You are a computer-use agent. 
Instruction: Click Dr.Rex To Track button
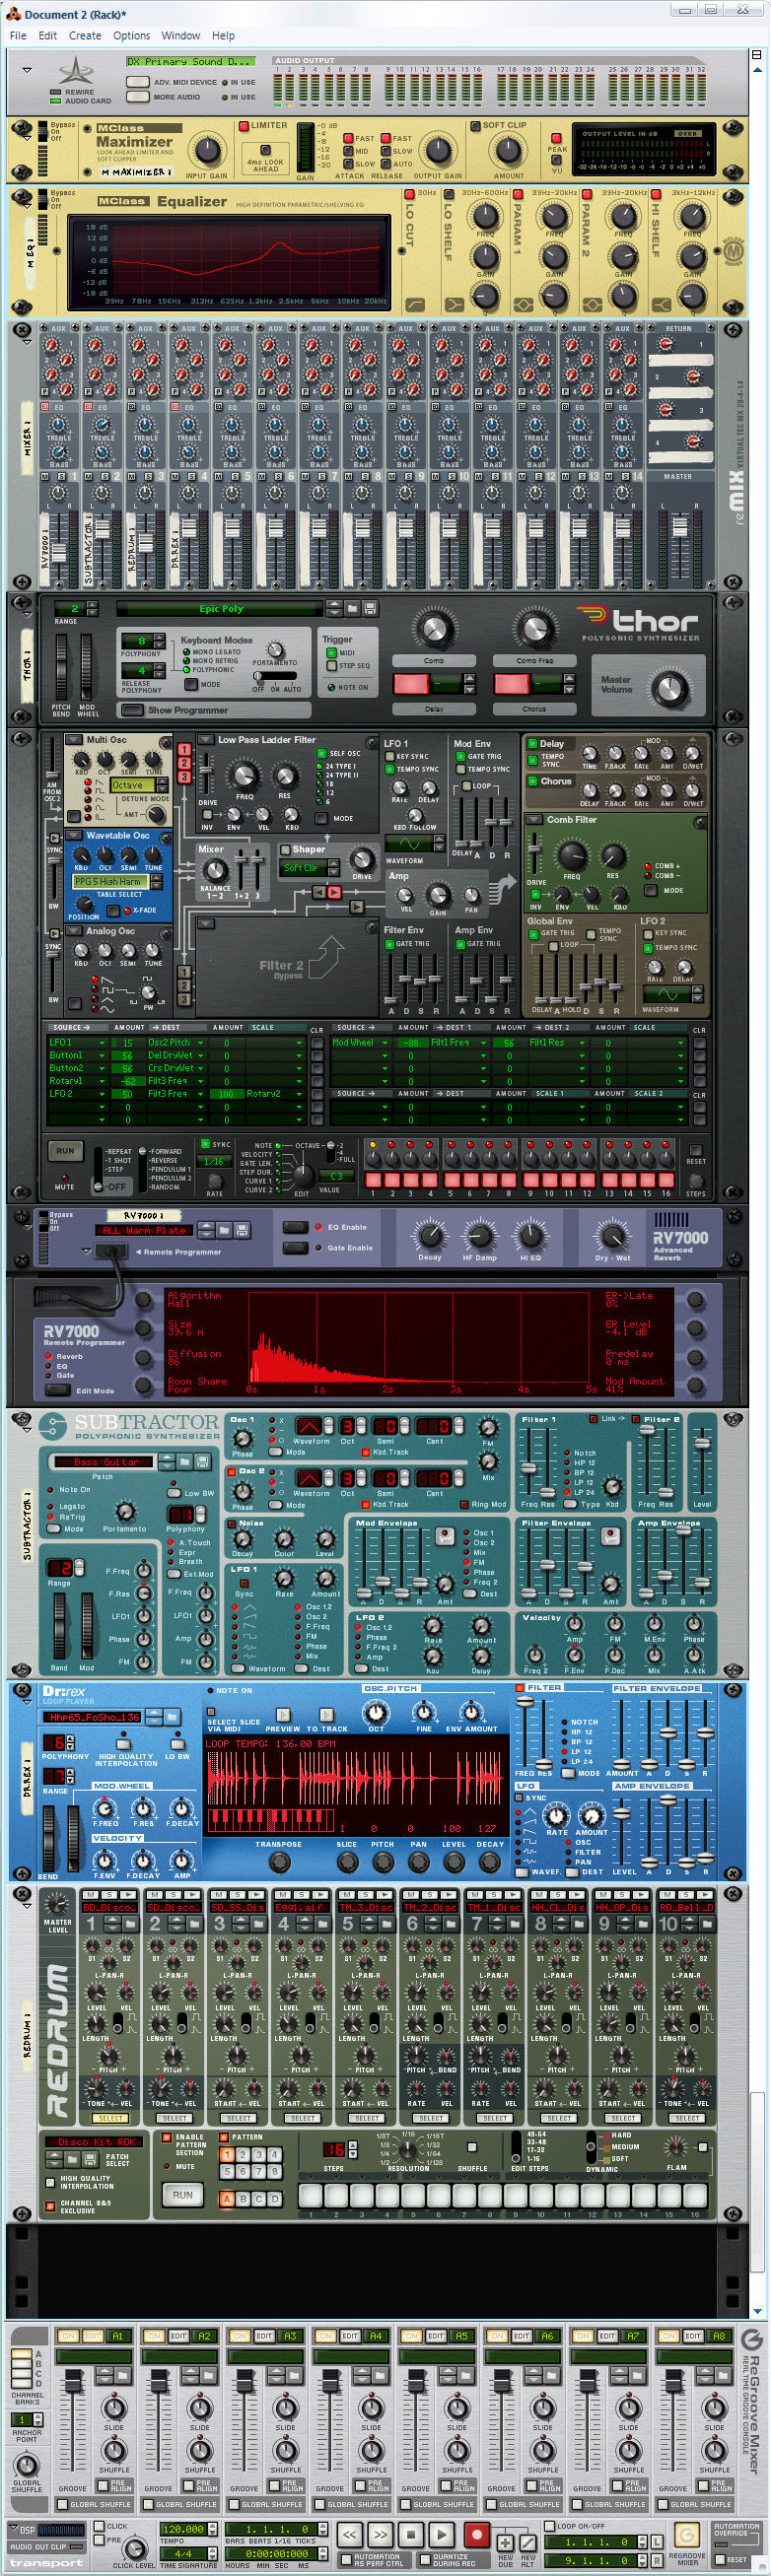327,1714
